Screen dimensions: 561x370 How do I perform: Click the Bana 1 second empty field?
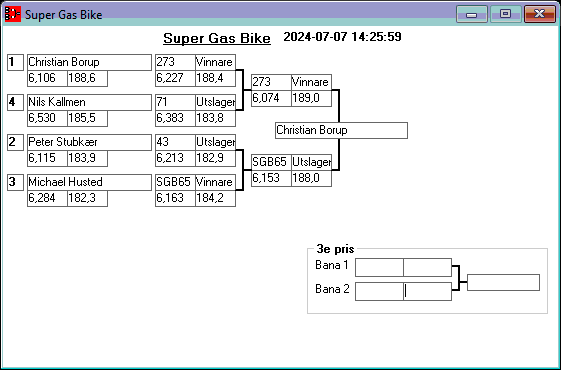coord(427,267)
